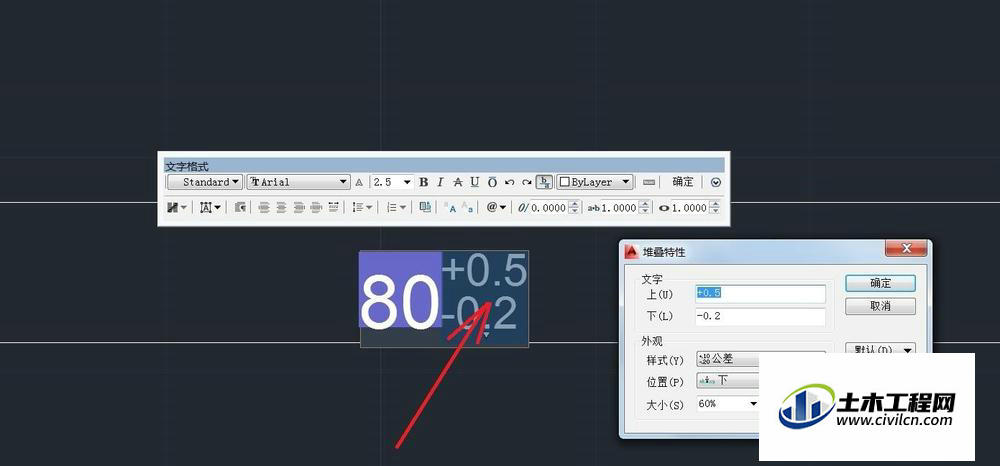Image resolution: width=1000 pixels, height=466 pixels.
Task: Open the 位置(P) position dropdown
Action: click(x=728, y=381)
